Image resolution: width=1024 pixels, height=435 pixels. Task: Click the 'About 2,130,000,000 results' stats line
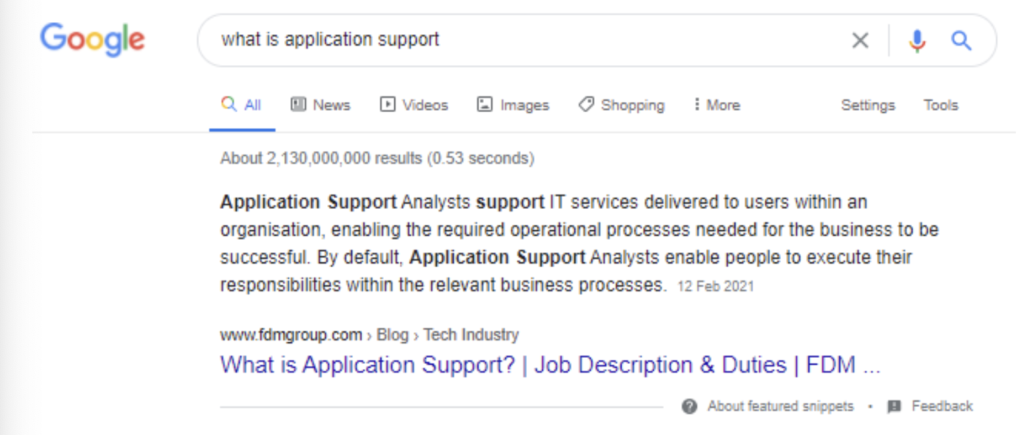tap(376, 158)
